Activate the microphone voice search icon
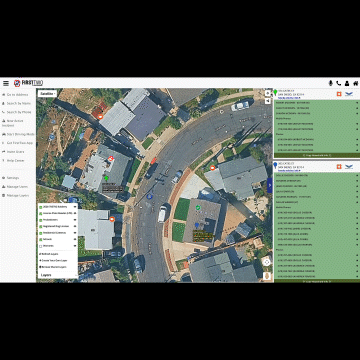Image resolution: width=360 pixels, height=360 pixels. click(x=331, y=83)
